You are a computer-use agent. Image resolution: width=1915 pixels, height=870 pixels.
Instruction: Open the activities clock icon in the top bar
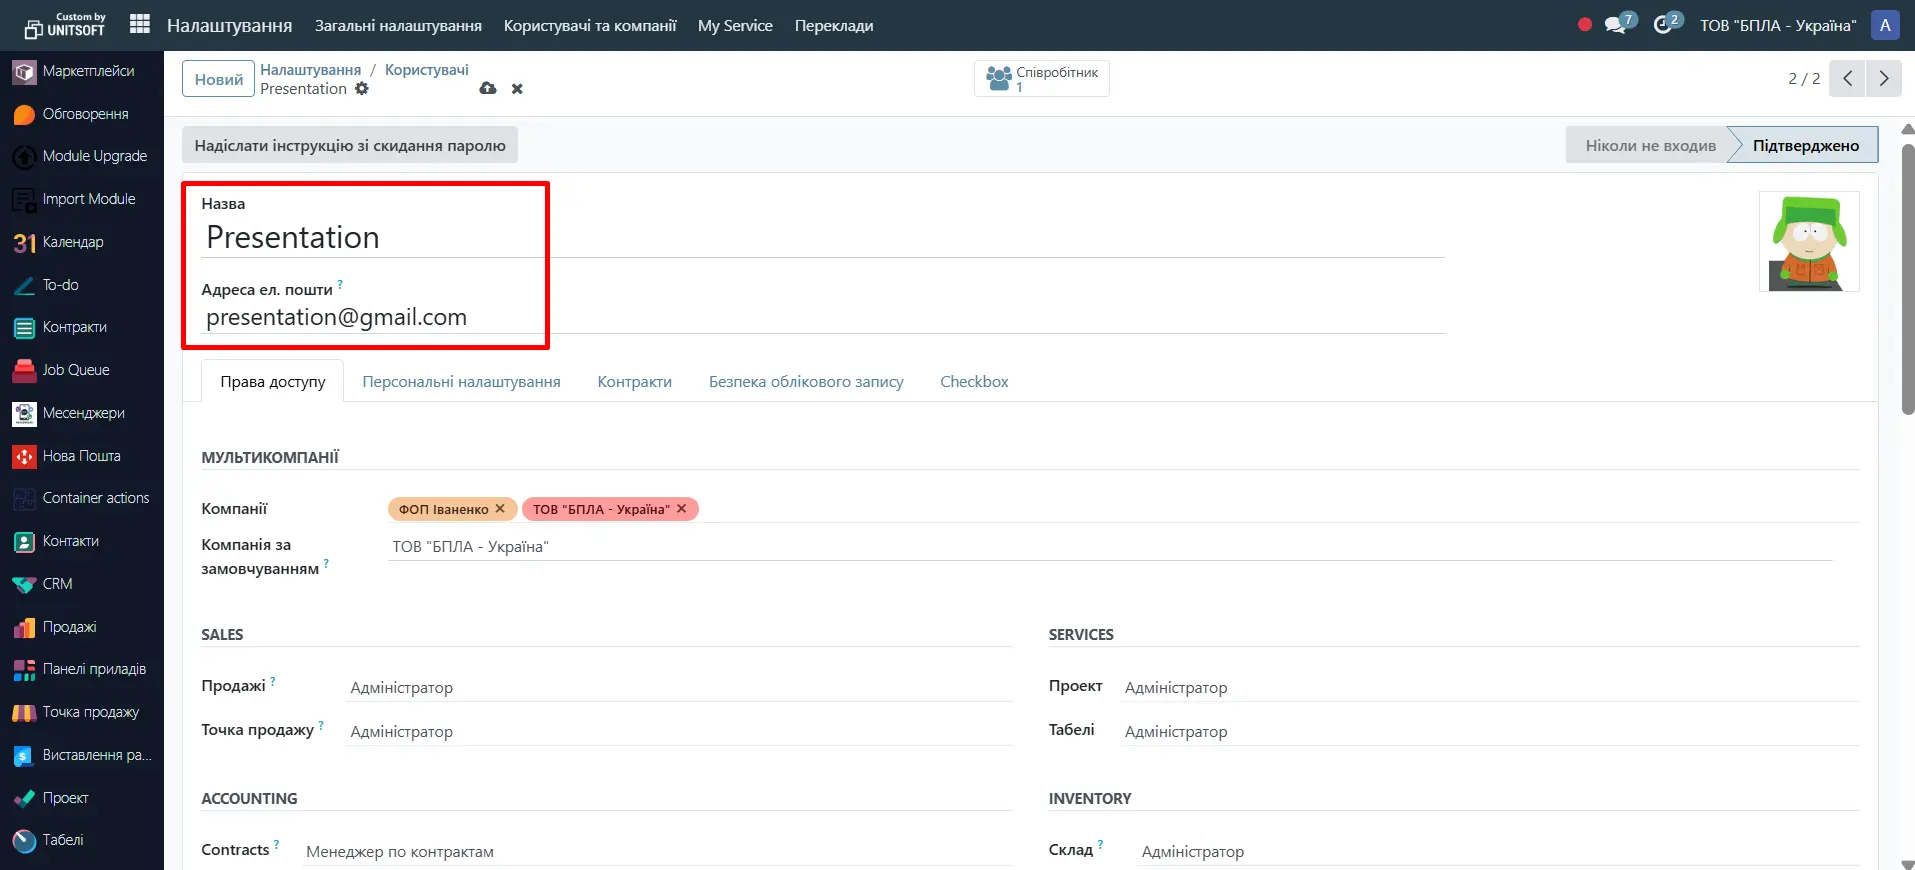[x=1664, y=25]
